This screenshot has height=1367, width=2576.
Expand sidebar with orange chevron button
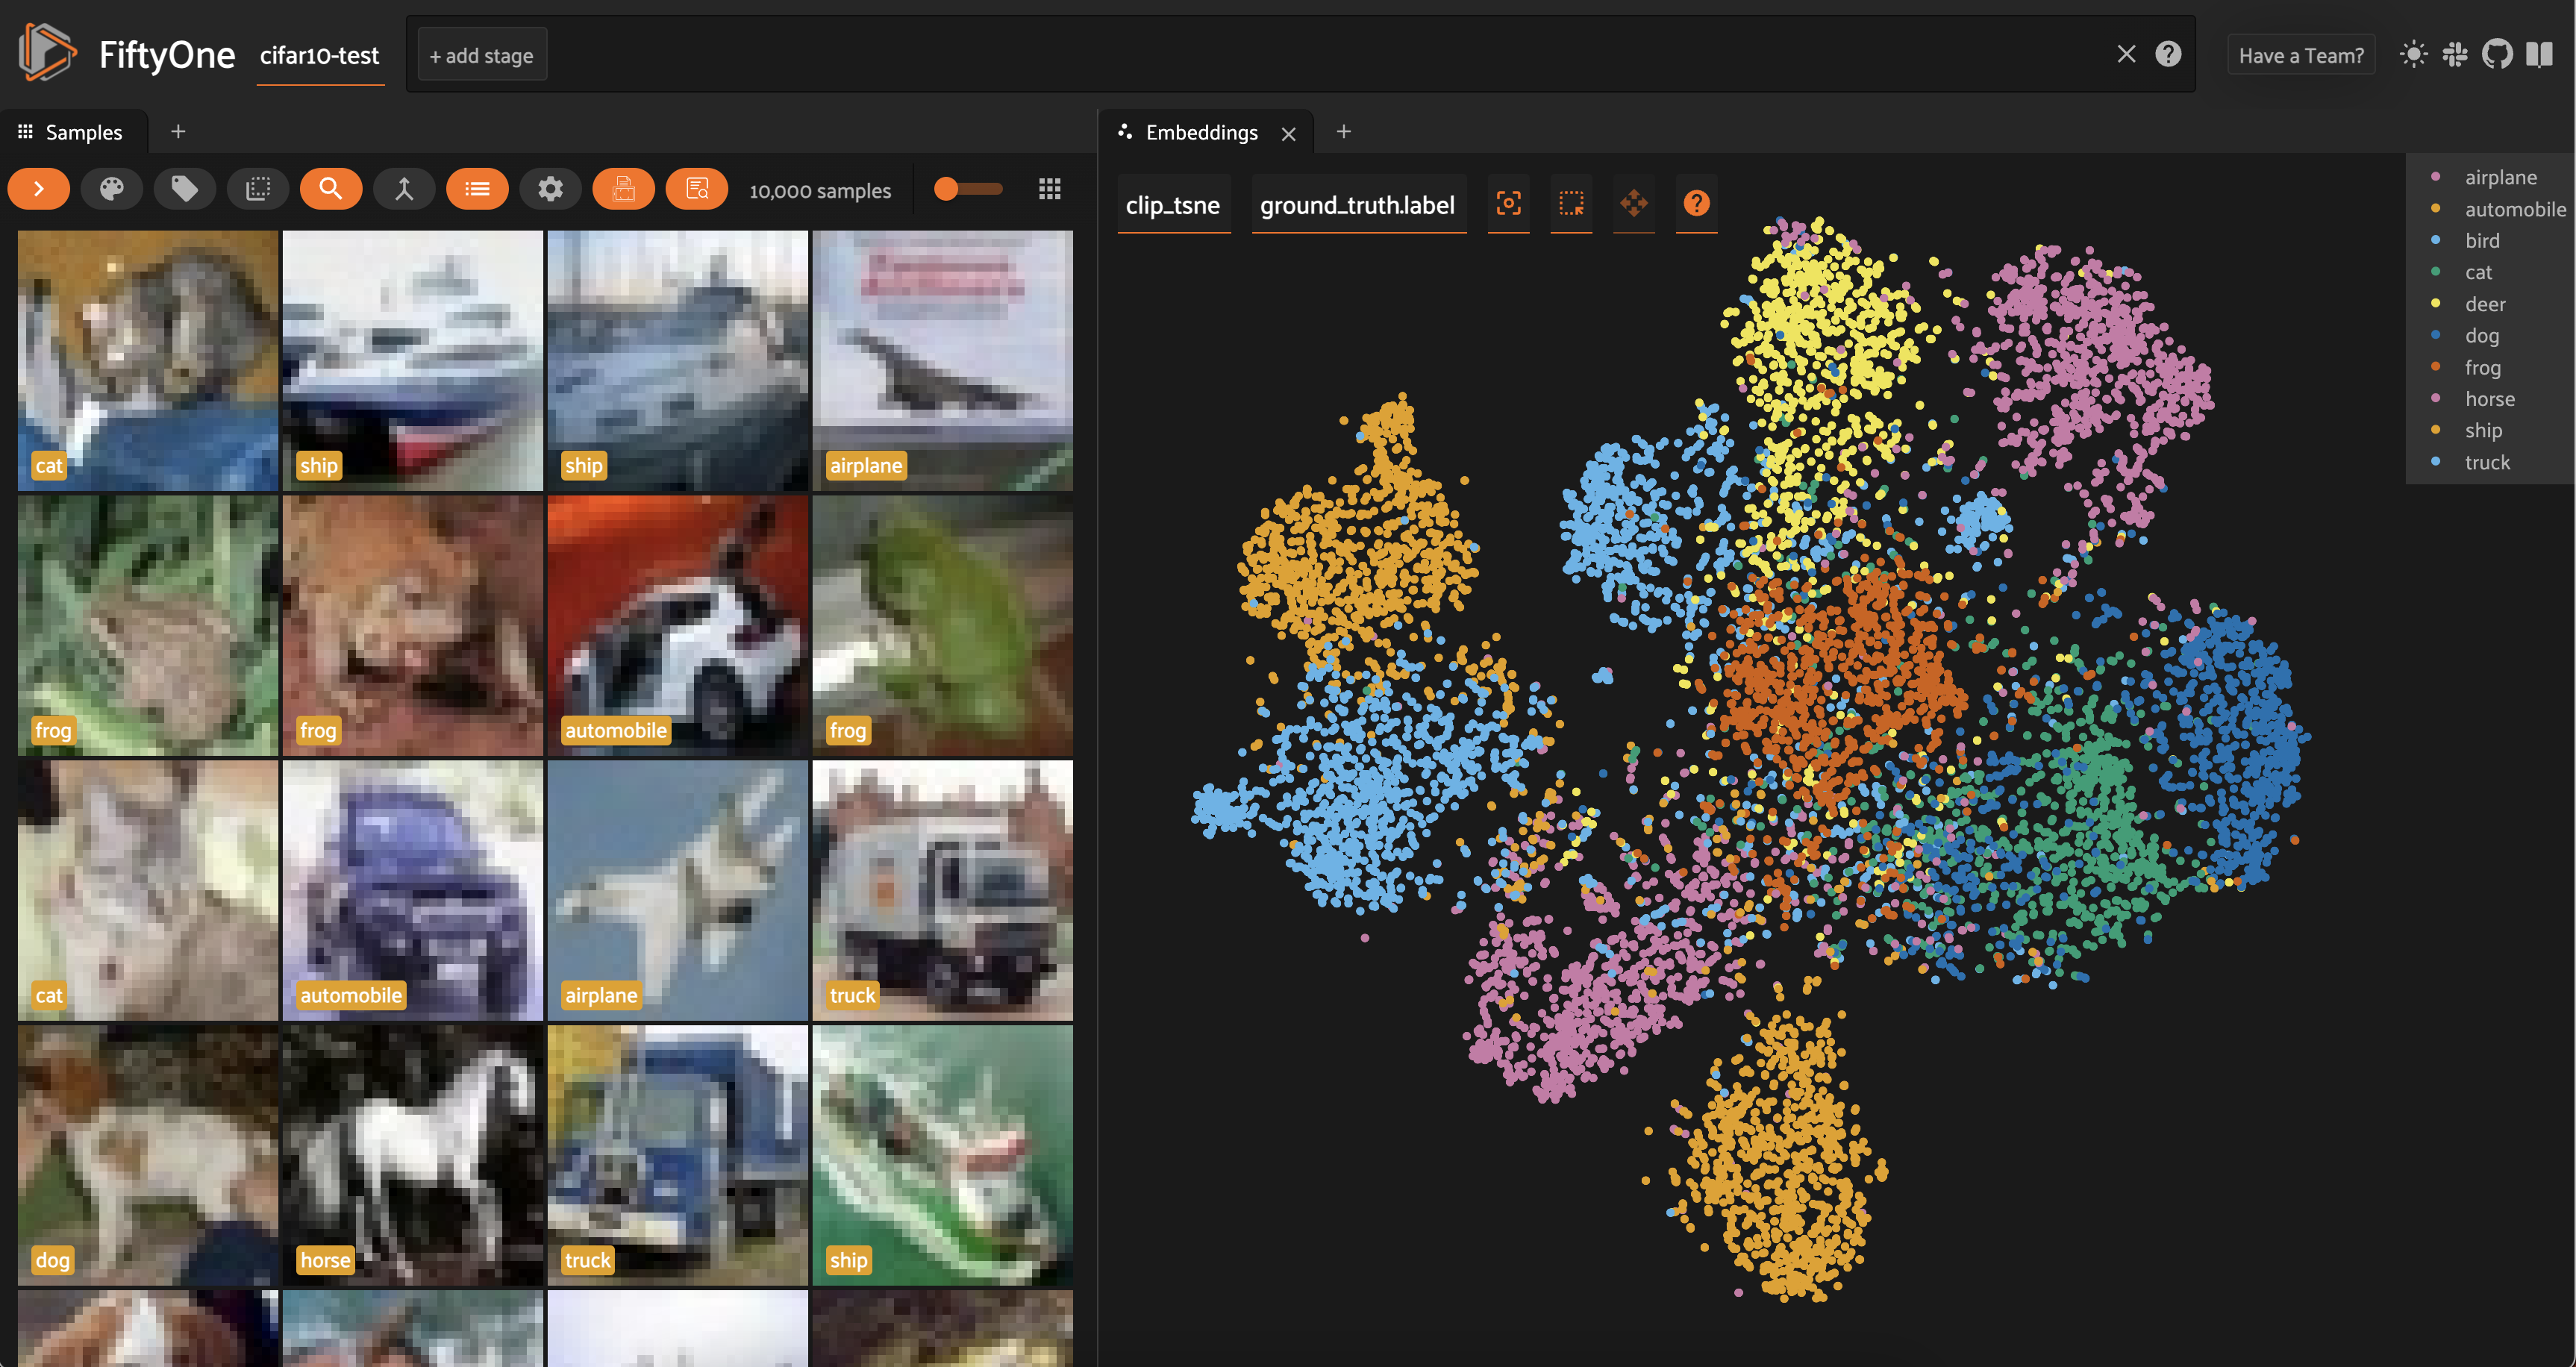coord(38,189)
